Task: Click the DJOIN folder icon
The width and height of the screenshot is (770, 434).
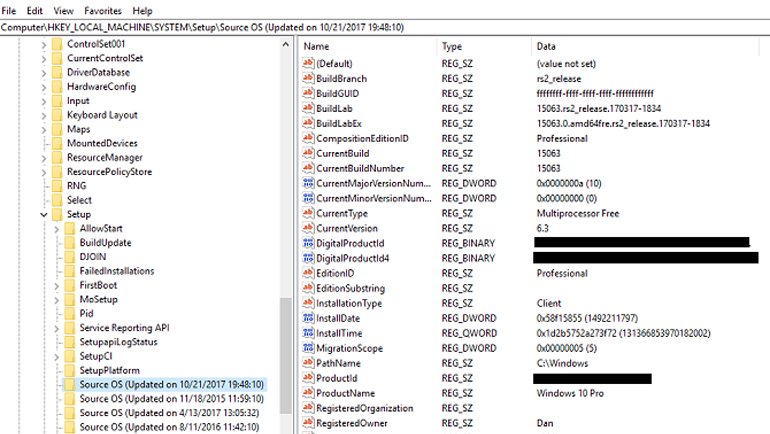Action: (x=70, y=257)
